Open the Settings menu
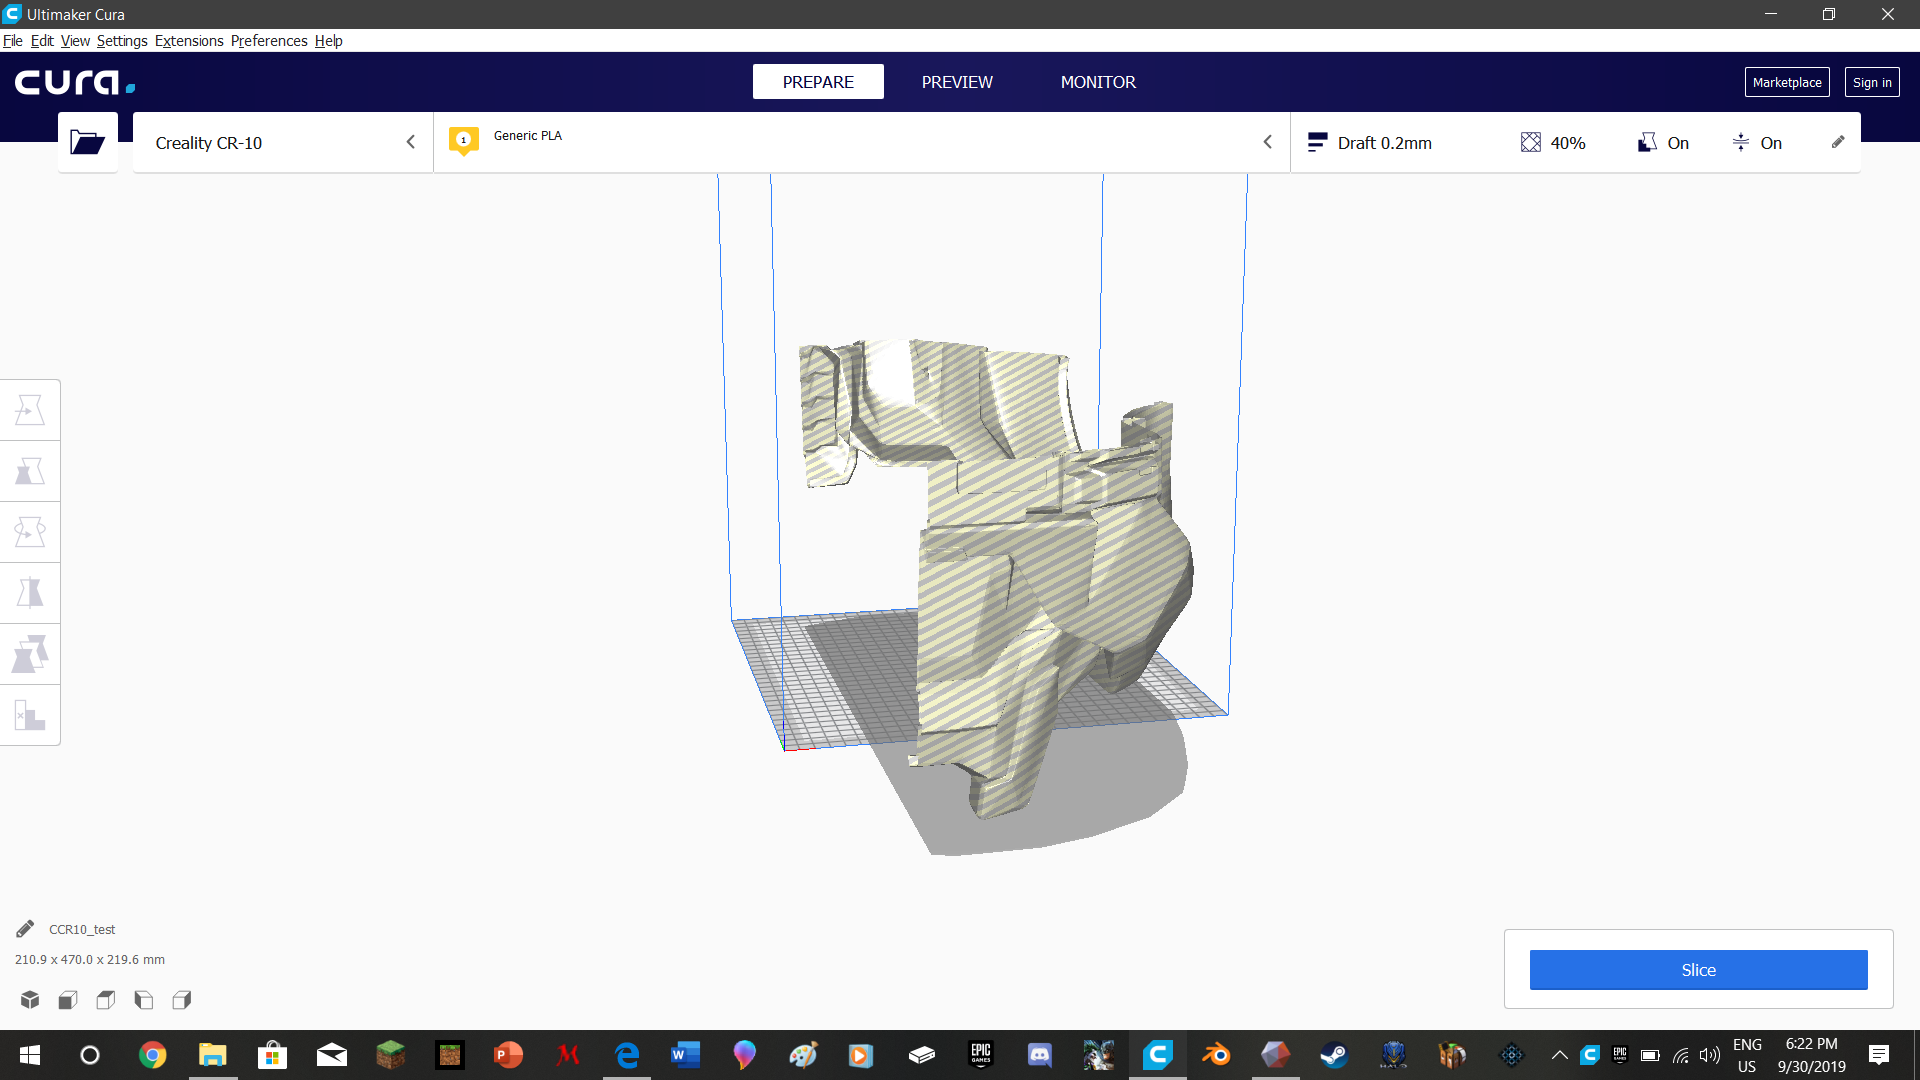Viewport: 1920px width, 1080px height. pyautogui.click(x=122, y=40)
